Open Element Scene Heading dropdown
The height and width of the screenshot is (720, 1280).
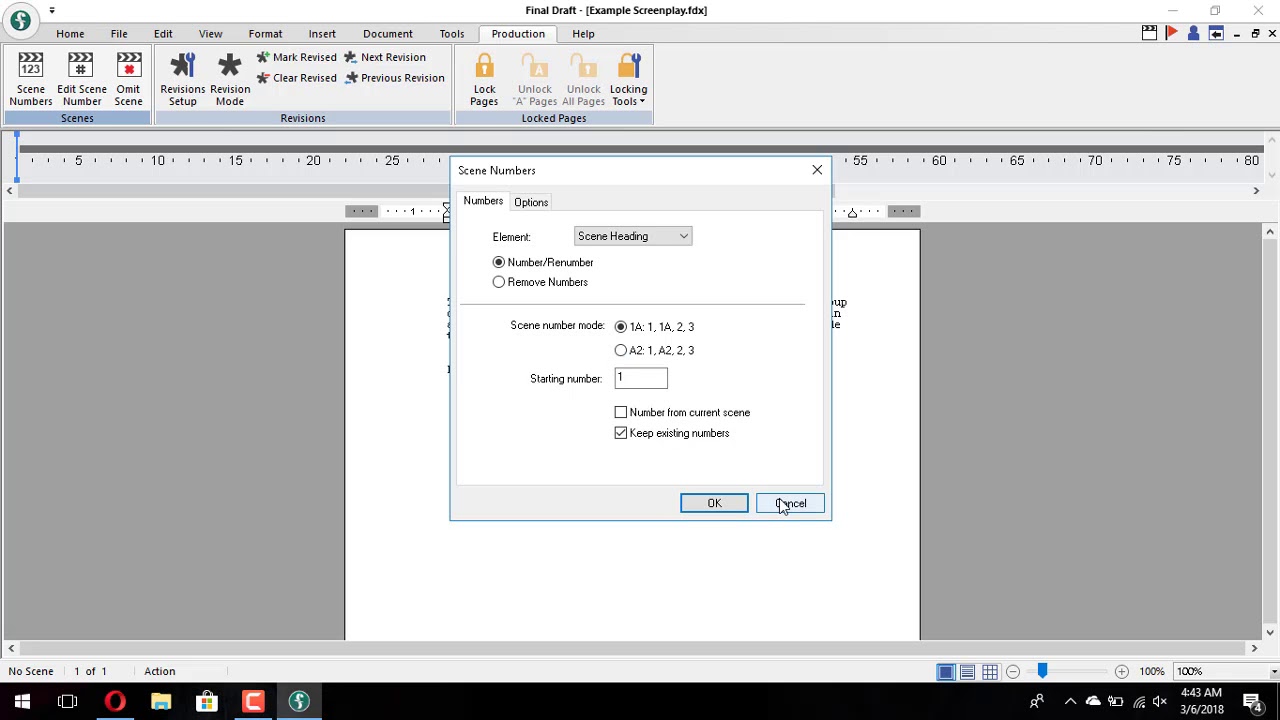(x=633, y=236)
